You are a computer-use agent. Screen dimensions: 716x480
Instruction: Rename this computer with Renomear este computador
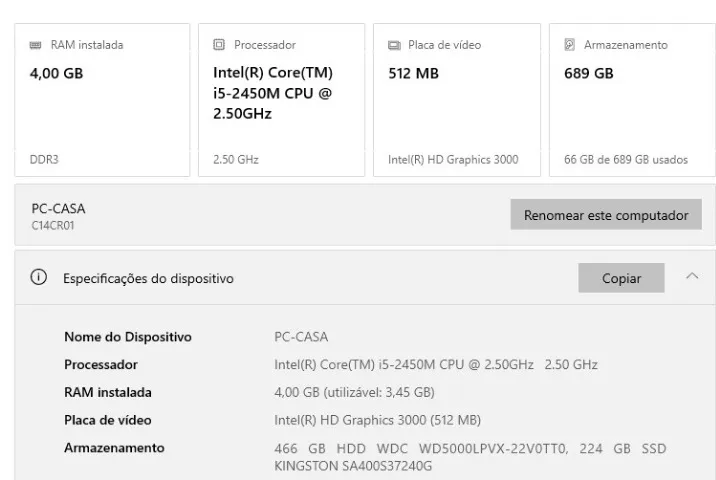click(606, 214)
